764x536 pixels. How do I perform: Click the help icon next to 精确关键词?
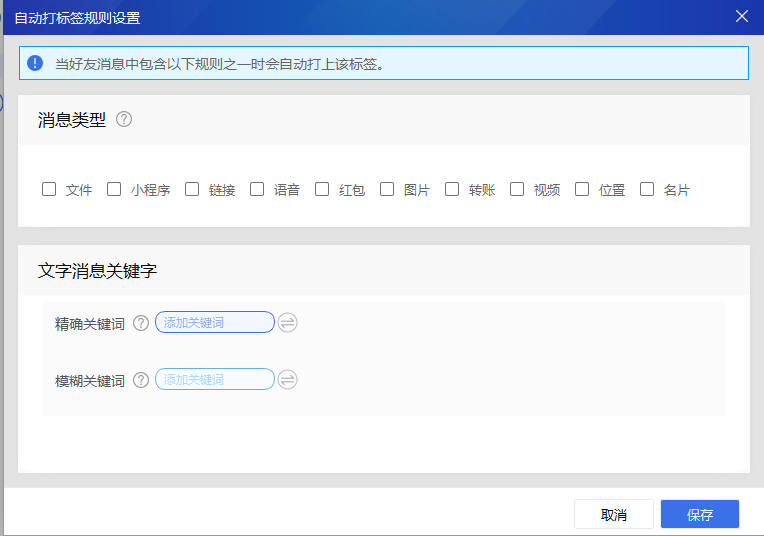coord(141,323)
